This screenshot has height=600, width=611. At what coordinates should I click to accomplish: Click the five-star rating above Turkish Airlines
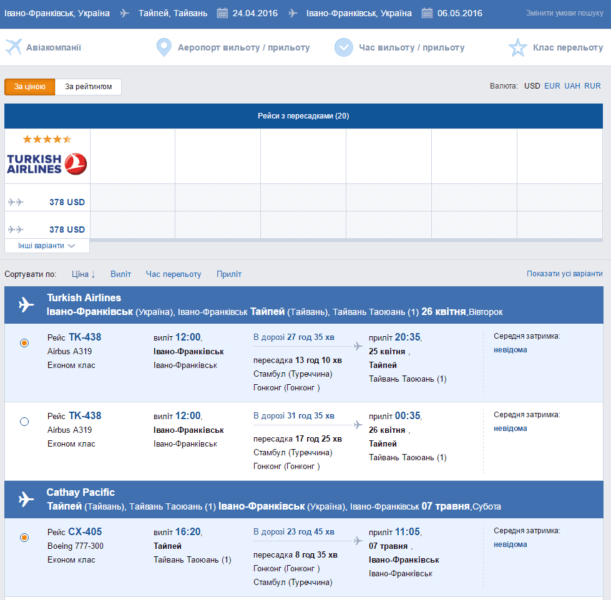click(x=47, y=139)
